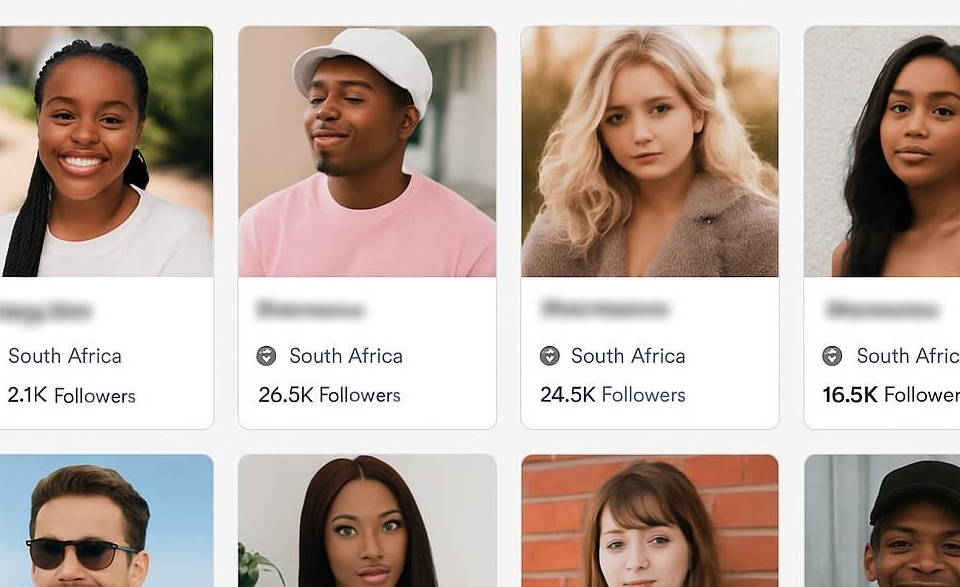Click the badge icon on the 26.5K Followers card

click(266, 356)
